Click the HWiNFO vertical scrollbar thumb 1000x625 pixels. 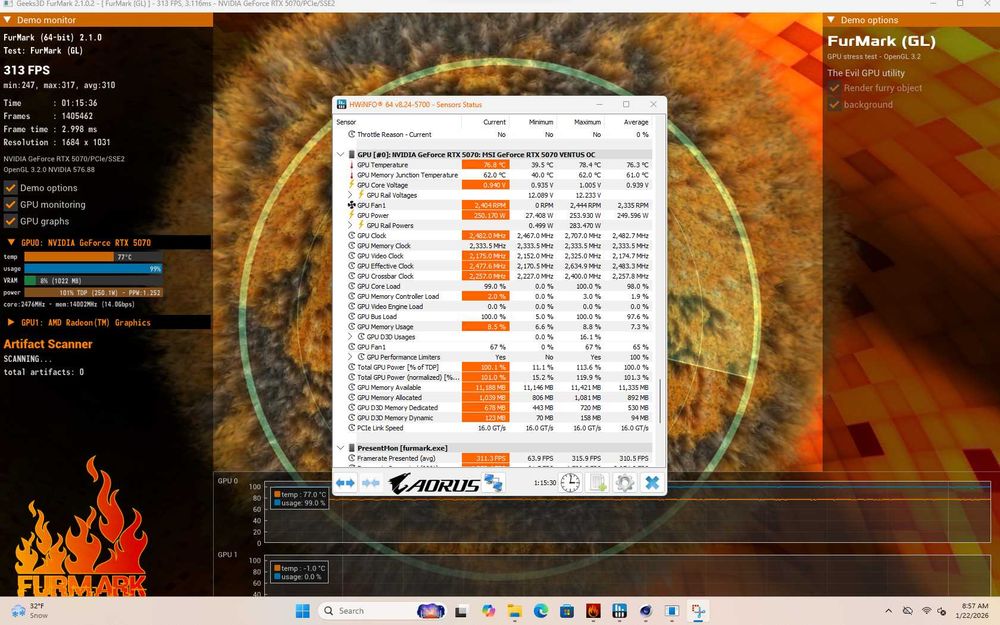point(659,401)
